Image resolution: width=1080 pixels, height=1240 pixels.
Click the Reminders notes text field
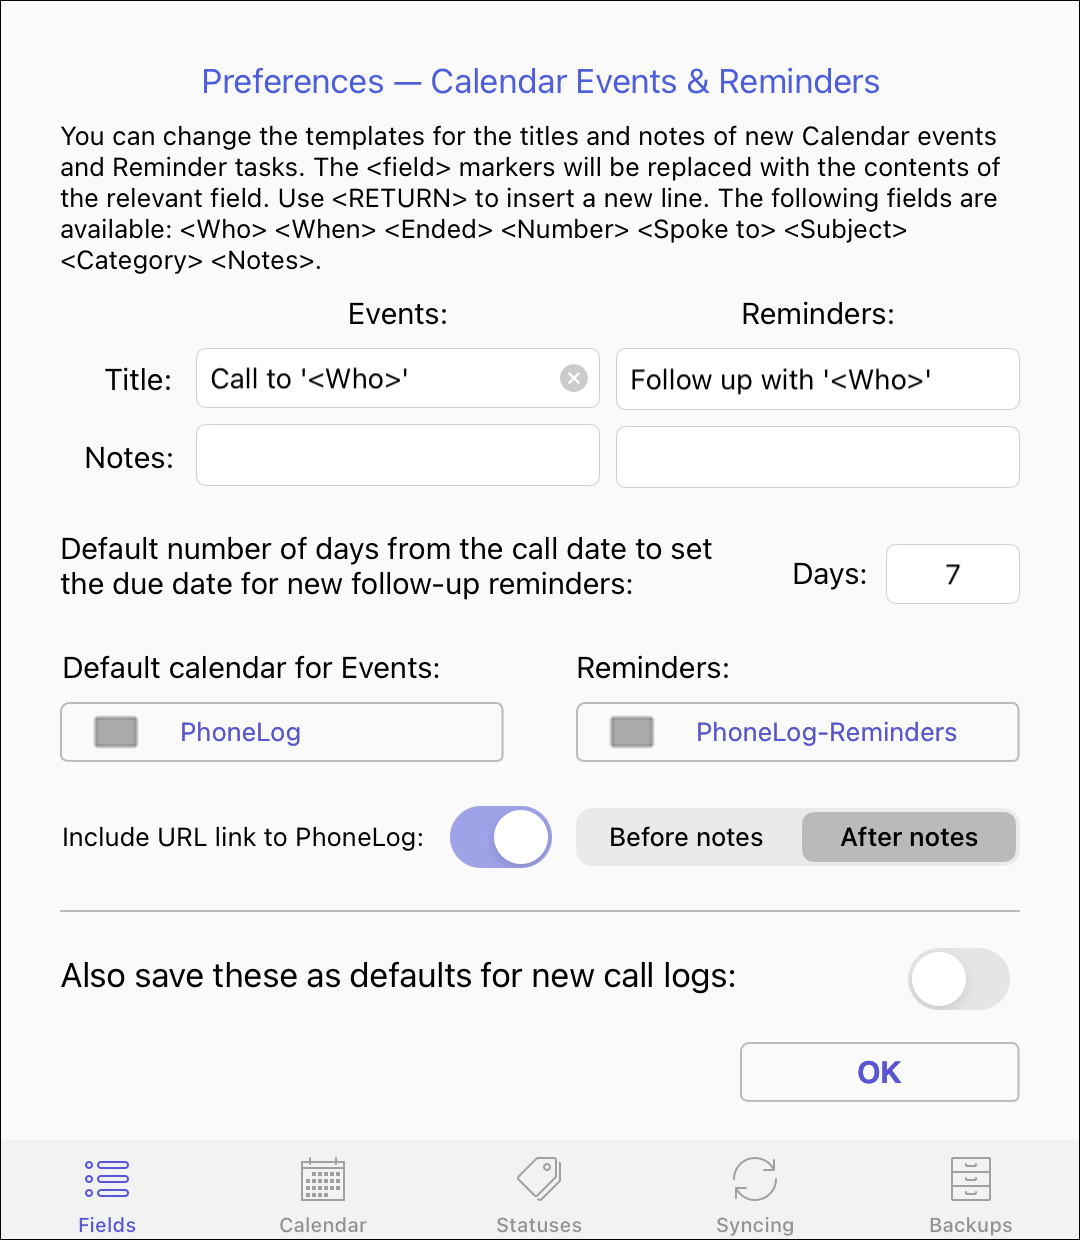[x=818, y=457]
